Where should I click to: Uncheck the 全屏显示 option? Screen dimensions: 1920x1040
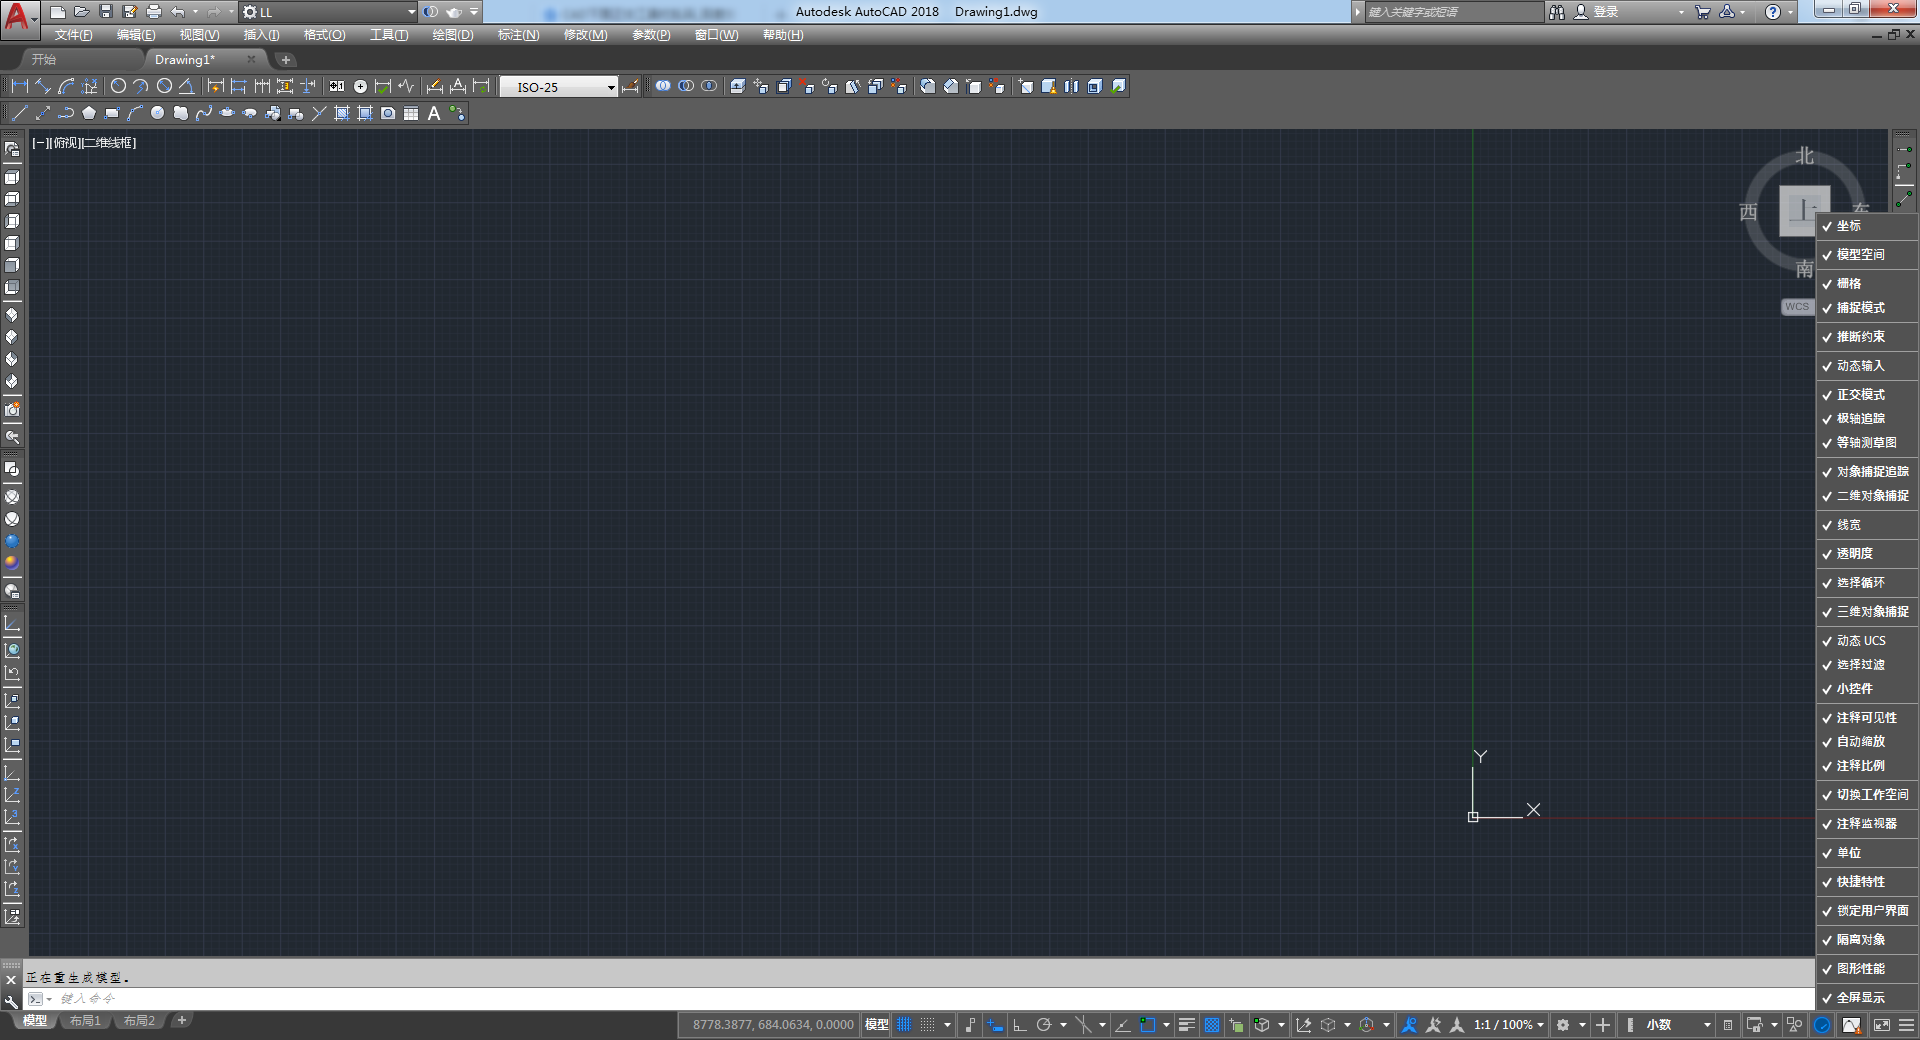click(x=1866, y=998)
